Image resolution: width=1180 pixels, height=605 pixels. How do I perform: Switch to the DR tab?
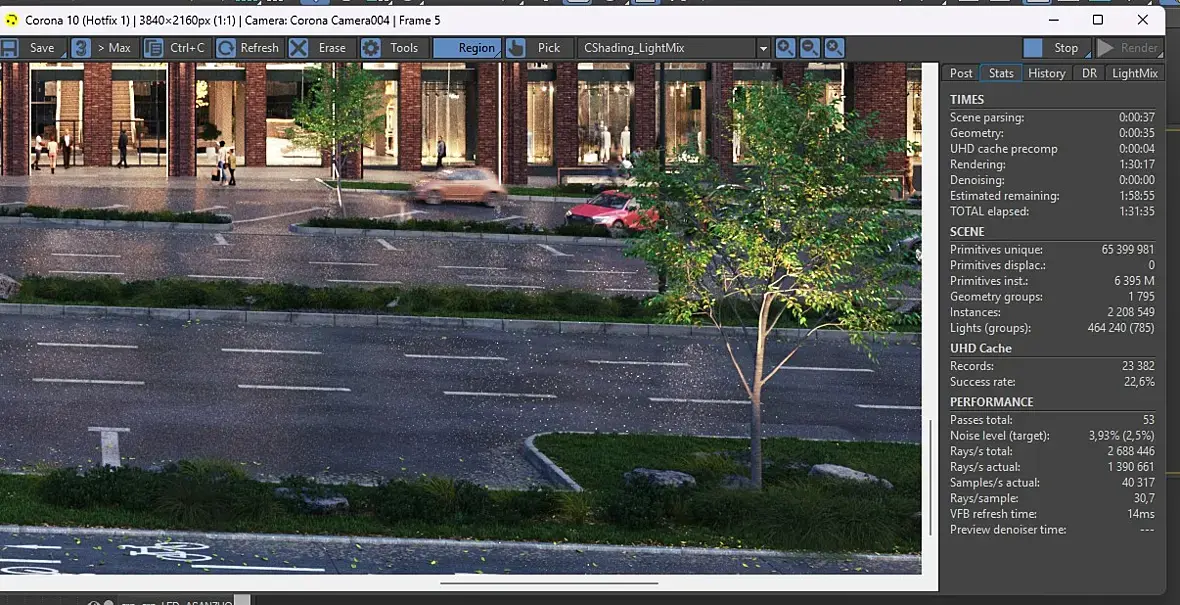[x=1089, y=73]
